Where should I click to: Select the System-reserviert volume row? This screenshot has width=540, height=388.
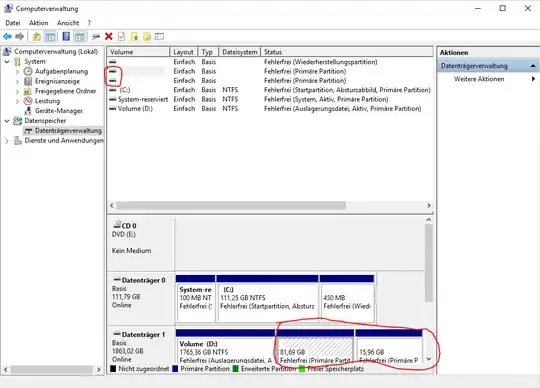click(x=270, y=99)
